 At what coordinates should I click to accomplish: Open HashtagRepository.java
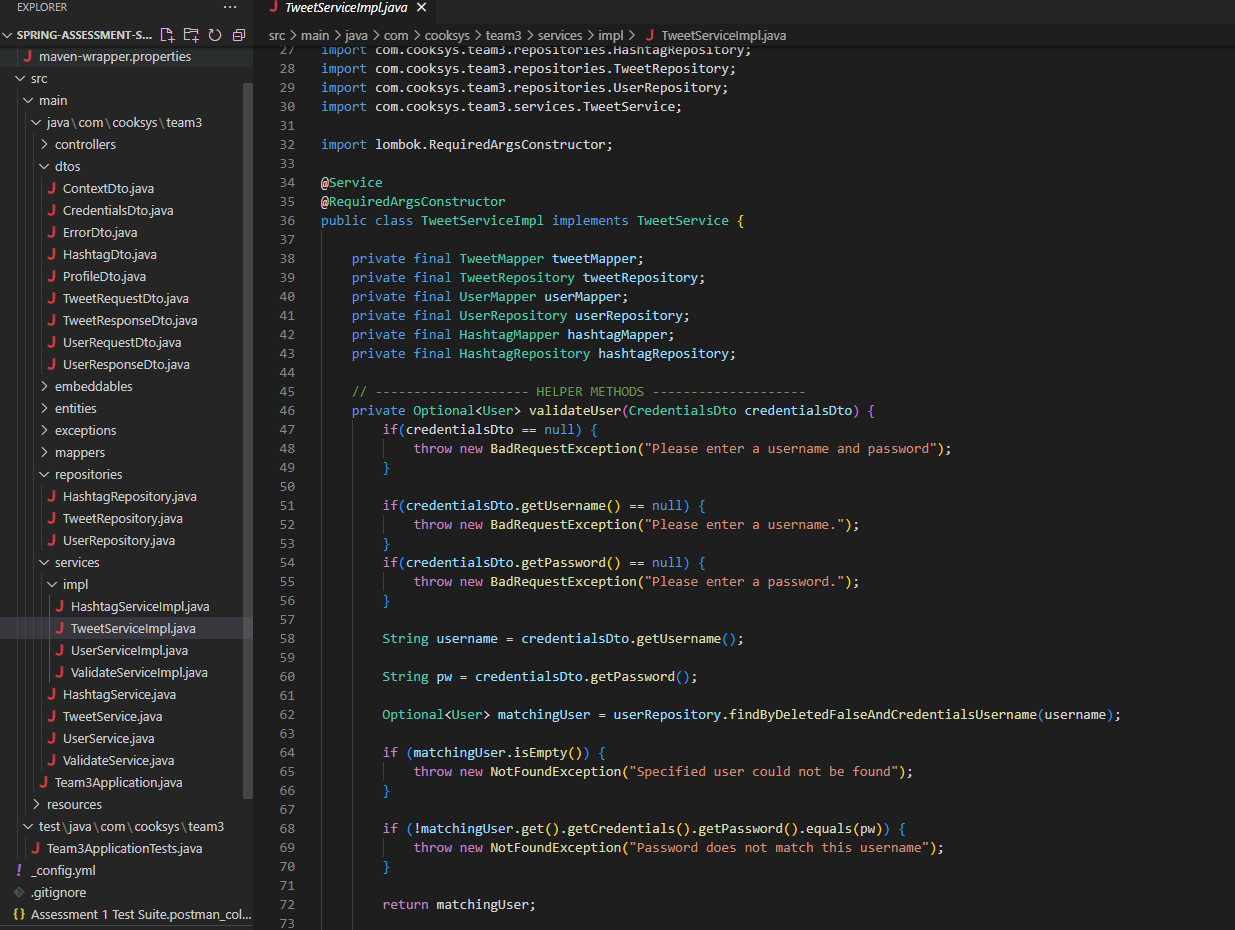point(130,496)
